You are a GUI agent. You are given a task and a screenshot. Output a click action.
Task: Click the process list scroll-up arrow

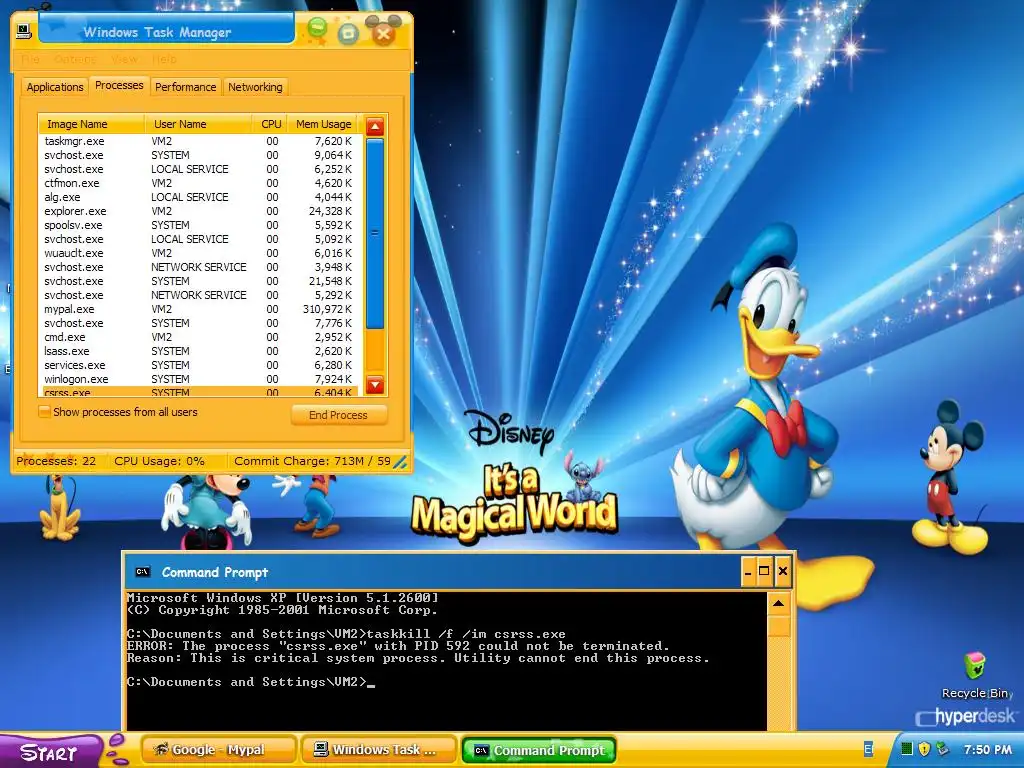[x=375, y=127]
